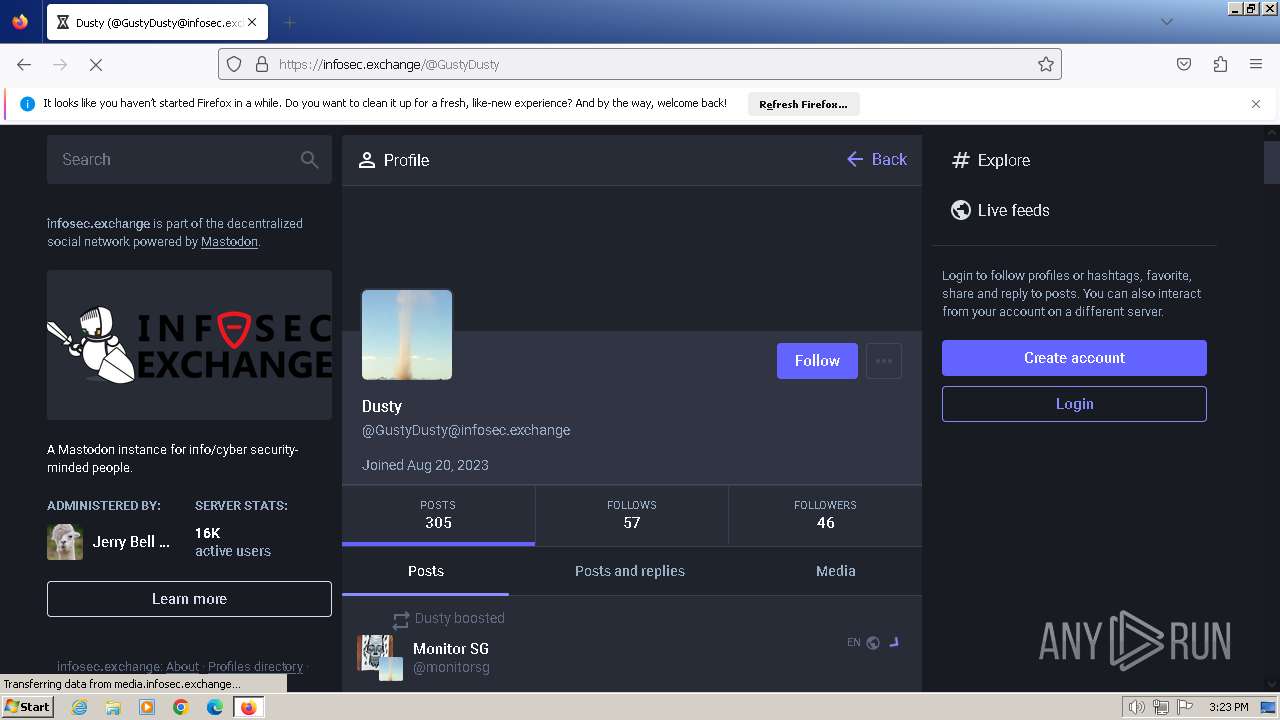Go Back from the profile
The width and height of the screenshot is (1280, 720).
(877, 160)
